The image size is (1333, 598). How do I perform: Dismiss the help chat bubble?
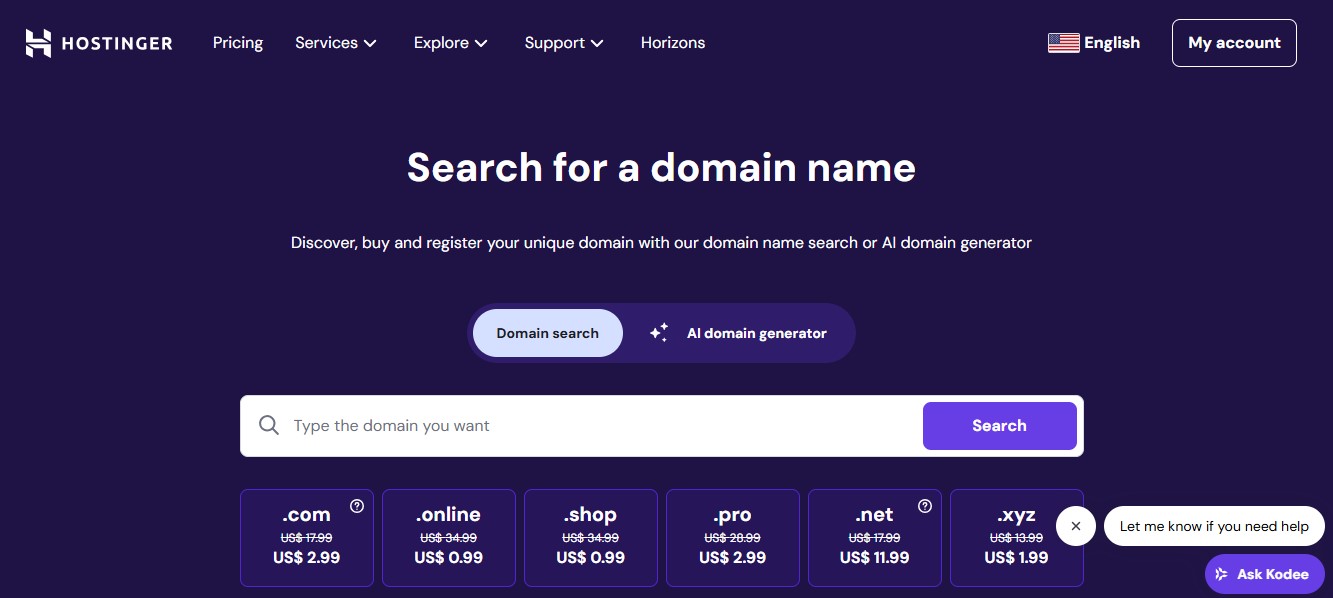(x=1076, y=526)
